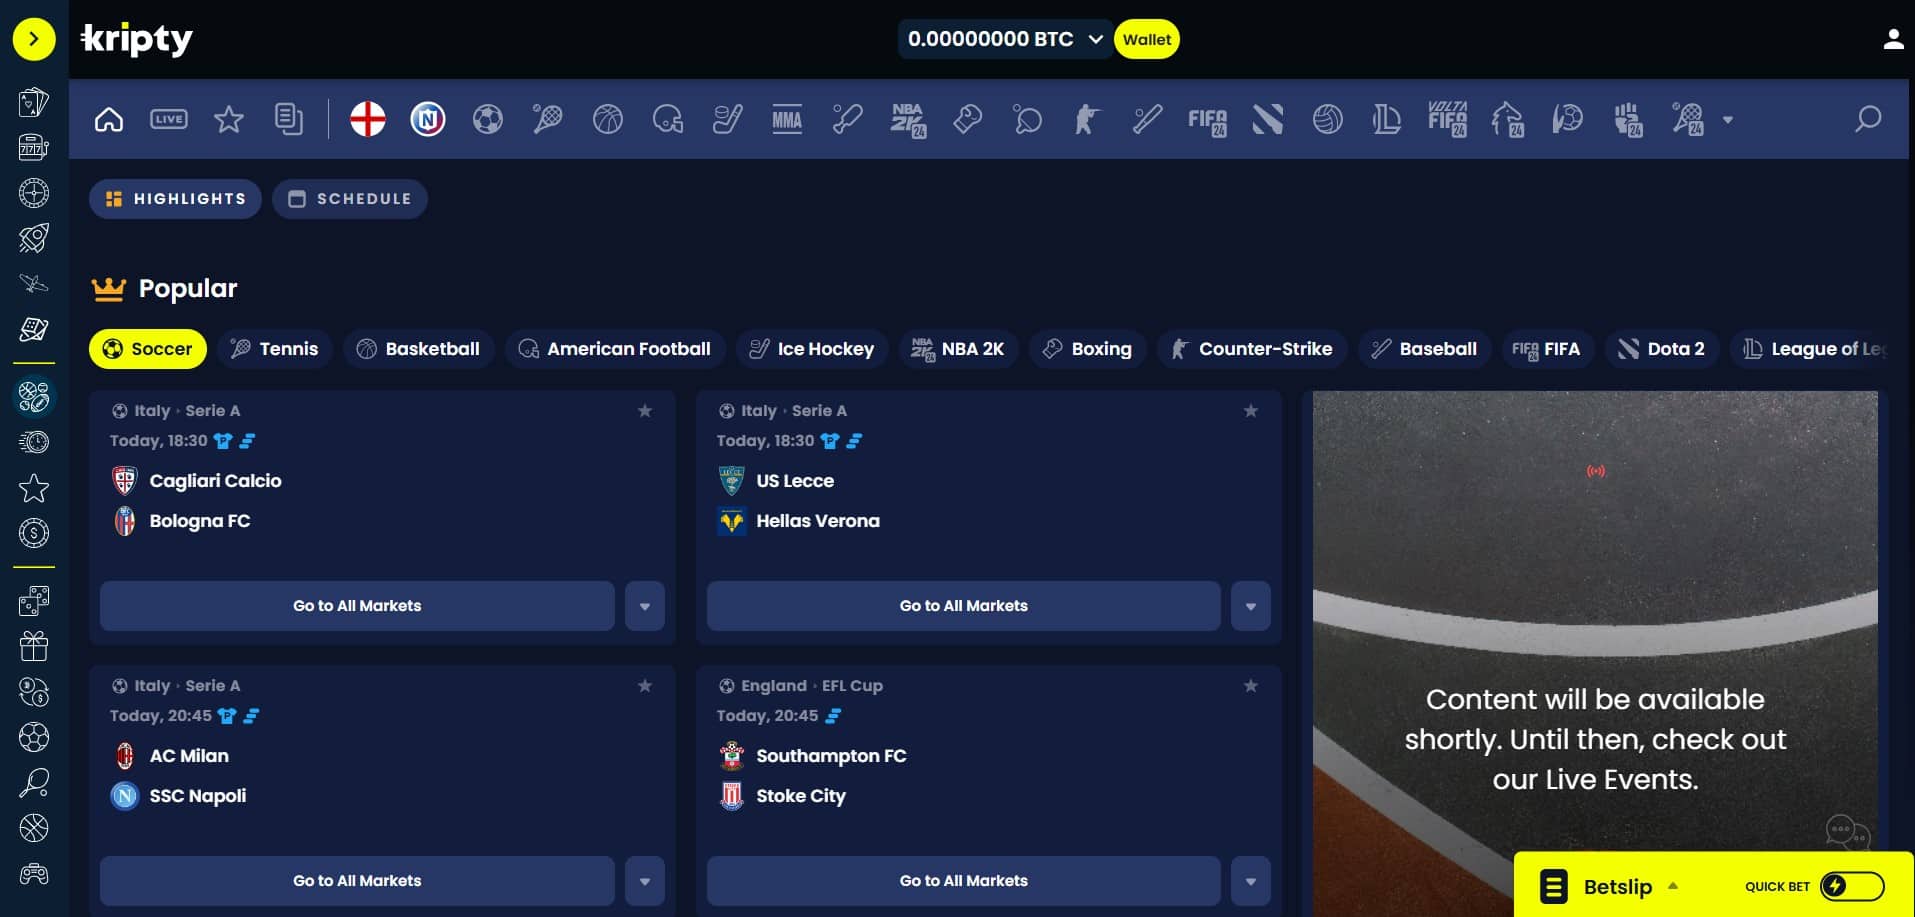Select the Ice Hockey popular tab
1915x917 pixels.
point(812,349)
